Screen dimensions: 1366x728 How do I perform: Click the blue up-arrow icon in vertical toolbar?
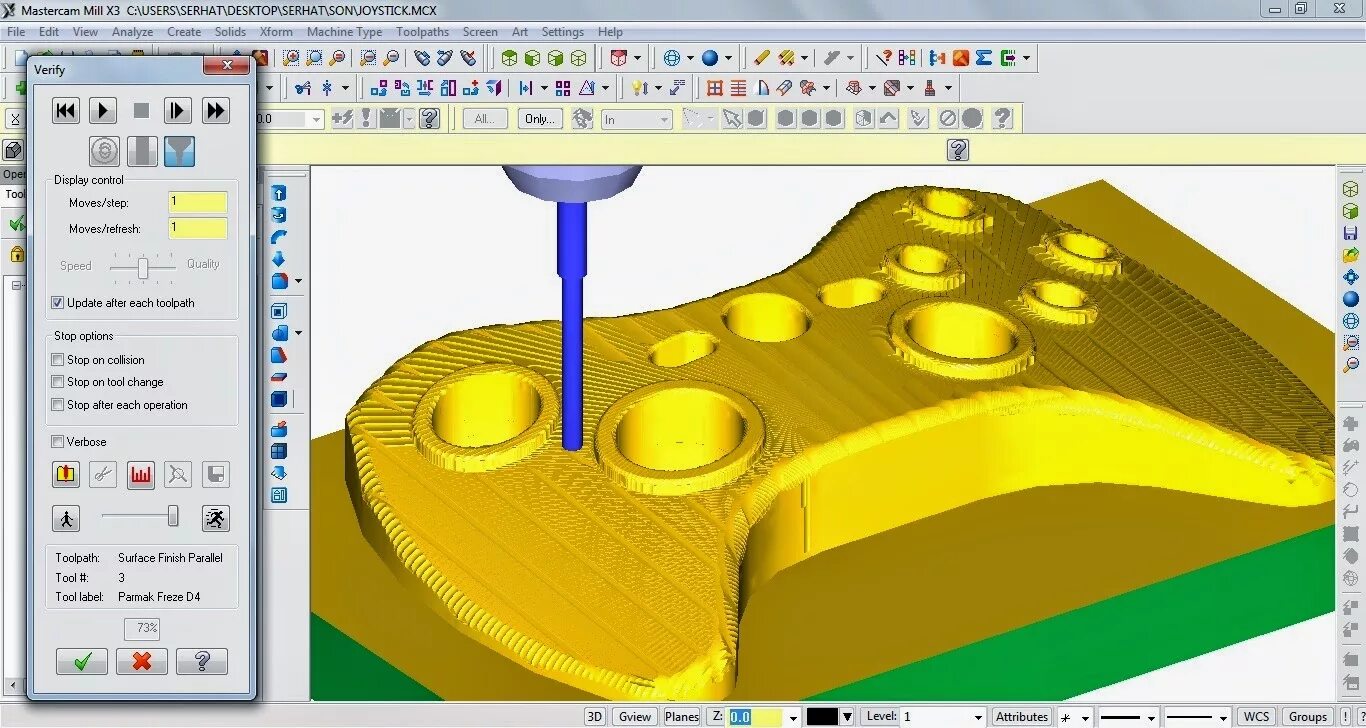[279, 193]
